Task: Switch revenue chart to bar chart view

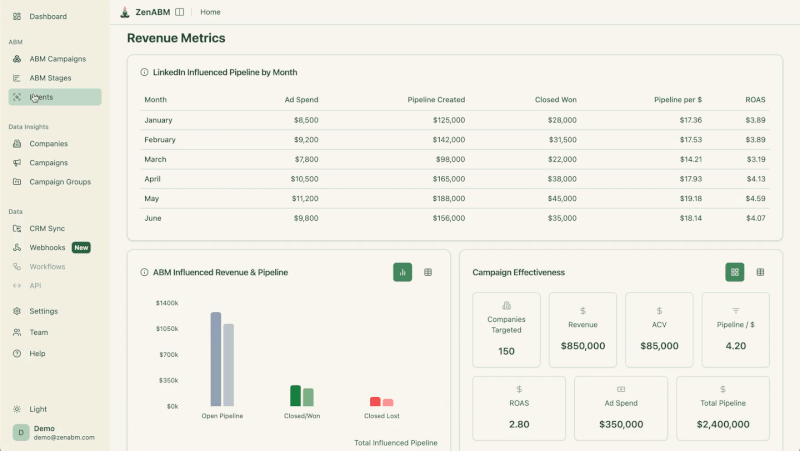Action: [402, 272]
